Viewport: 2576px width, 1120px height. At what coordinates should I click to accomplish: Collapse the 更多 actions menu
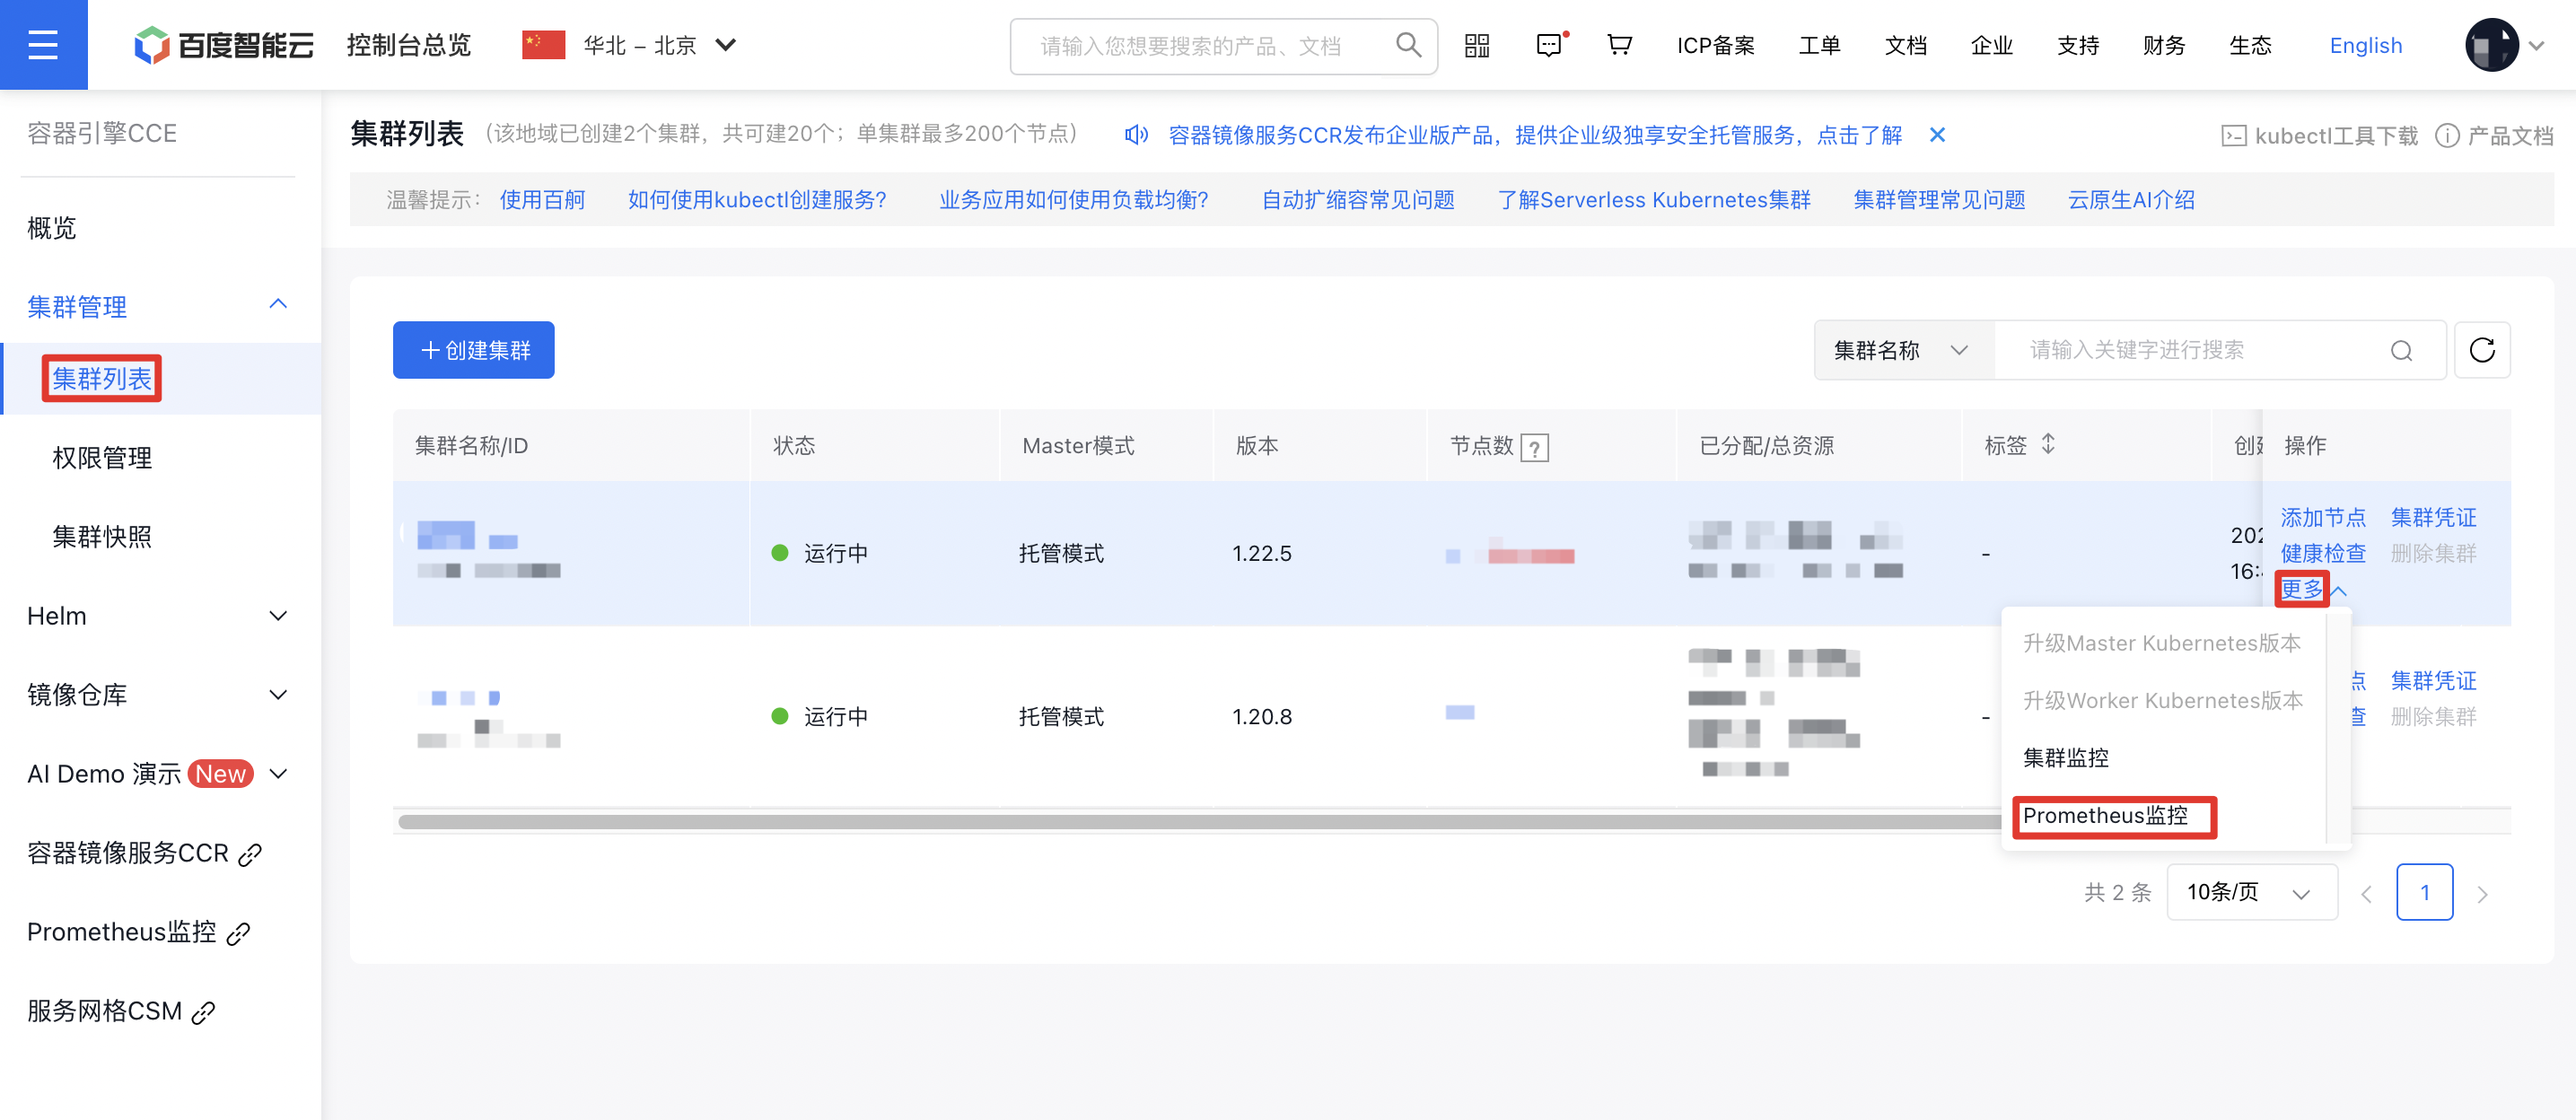[2312, 589]
